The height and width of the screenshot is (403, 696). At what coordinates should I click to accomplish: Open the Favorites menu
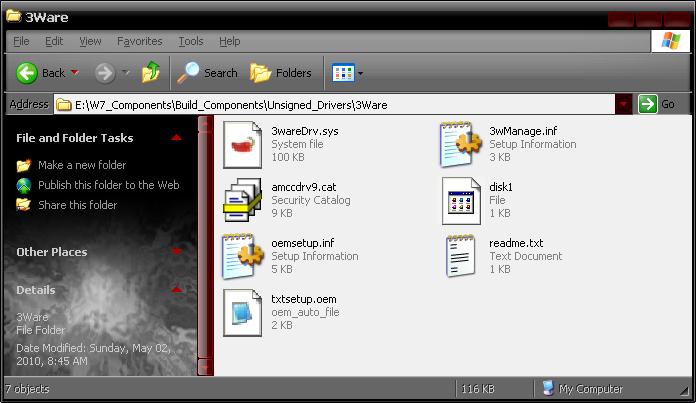pyautogui.click(x=139, y=41)
